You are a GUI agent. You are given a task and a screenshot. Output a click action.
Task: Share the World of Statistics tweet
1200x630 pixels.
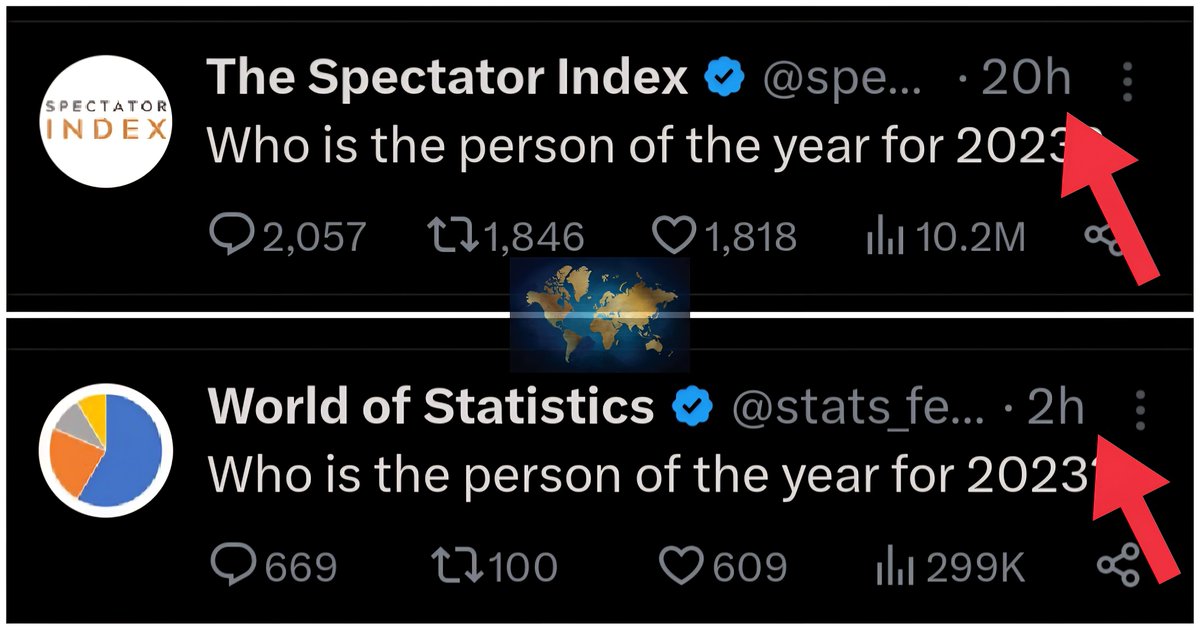(x=1118, y=567)
